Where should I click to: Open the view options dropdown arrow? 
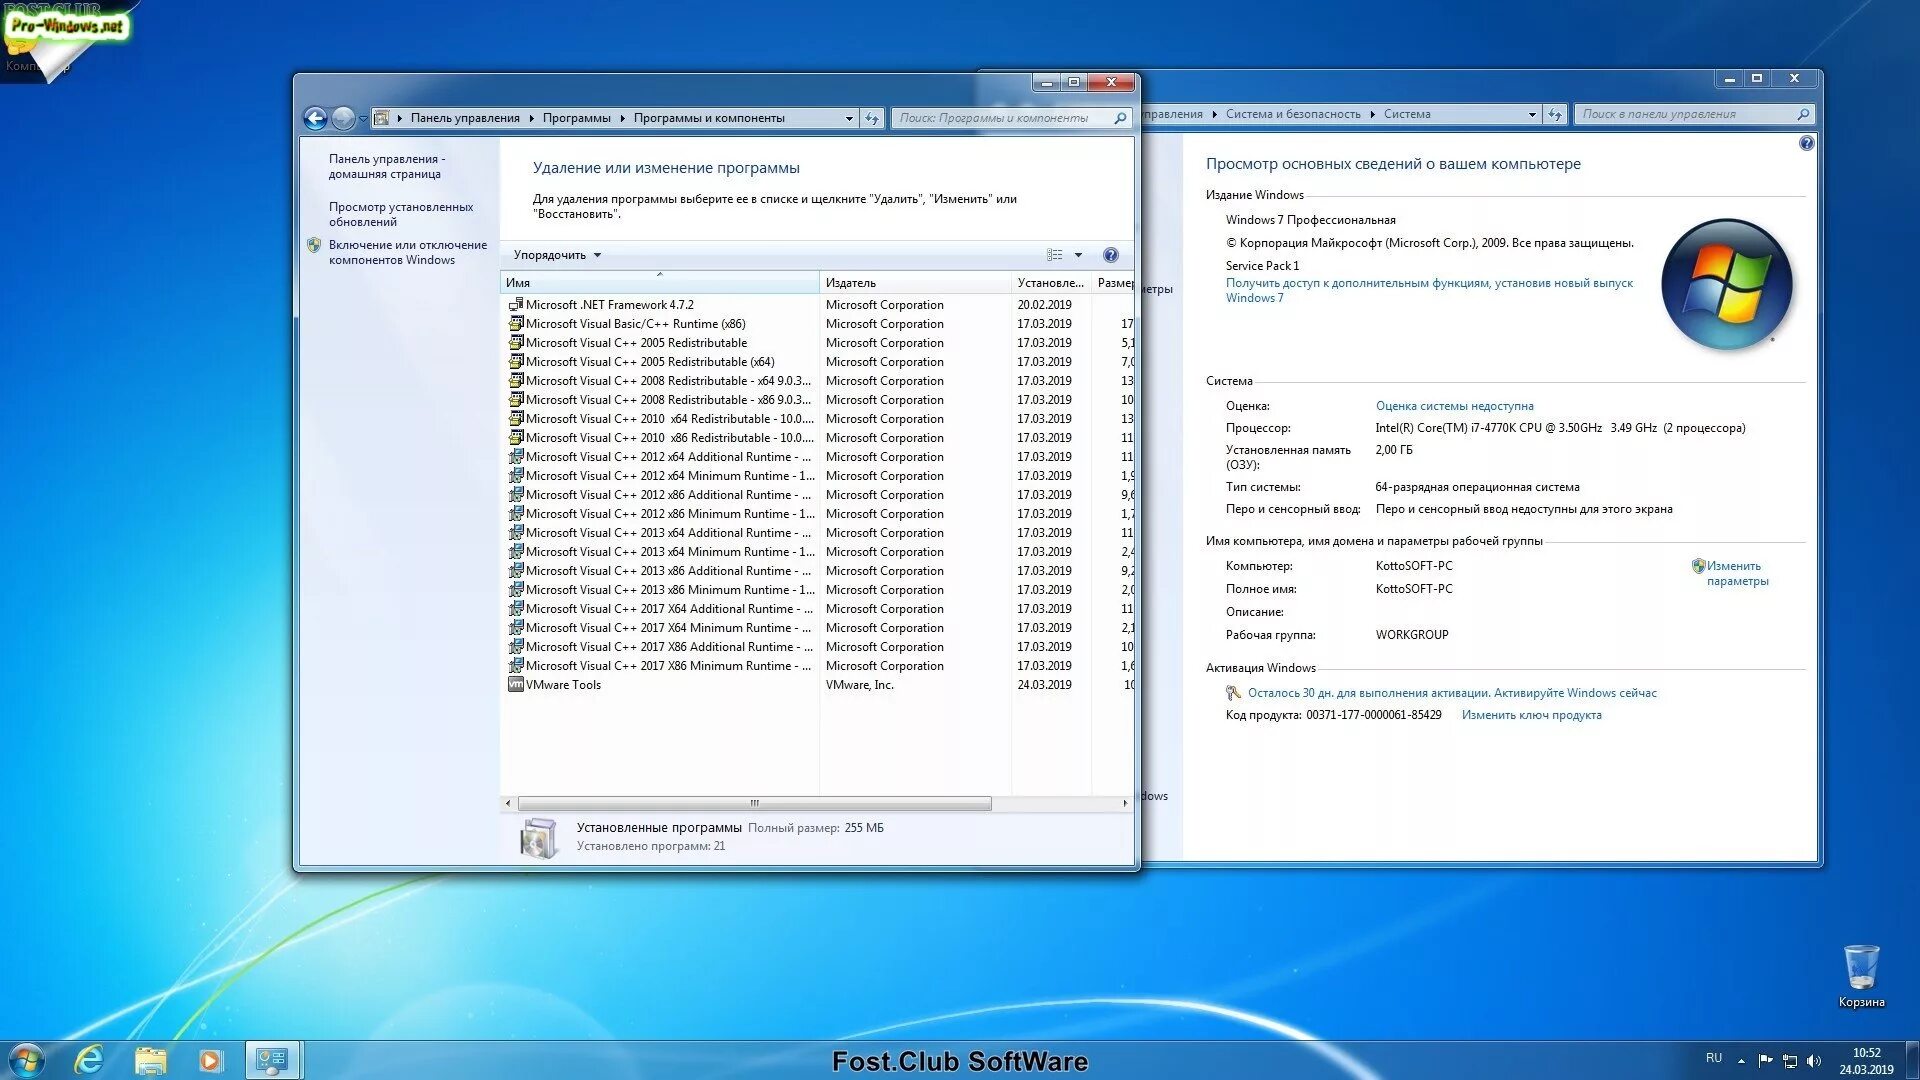[x=1078, y=255]
